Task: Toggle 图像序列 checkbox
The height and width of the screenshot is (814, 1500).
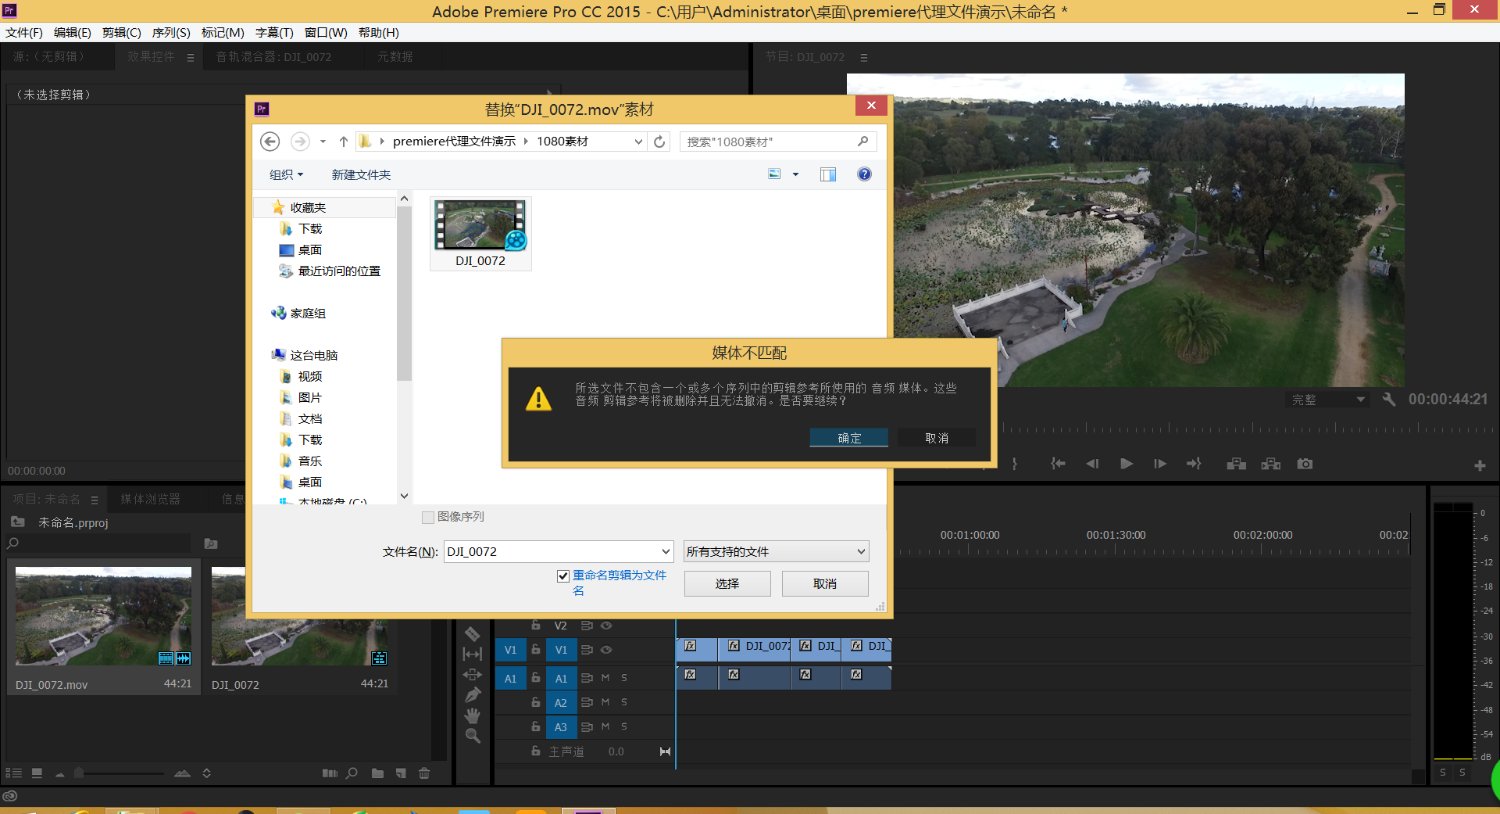Action: point(428,517)
